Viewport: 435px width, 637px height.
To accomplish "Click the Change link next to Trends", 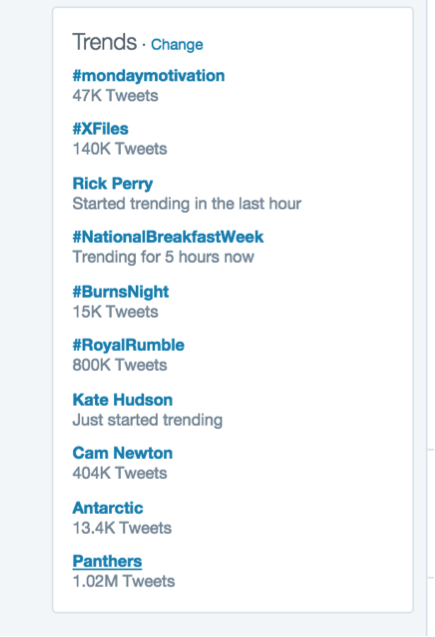I will [x=177, y=44].
